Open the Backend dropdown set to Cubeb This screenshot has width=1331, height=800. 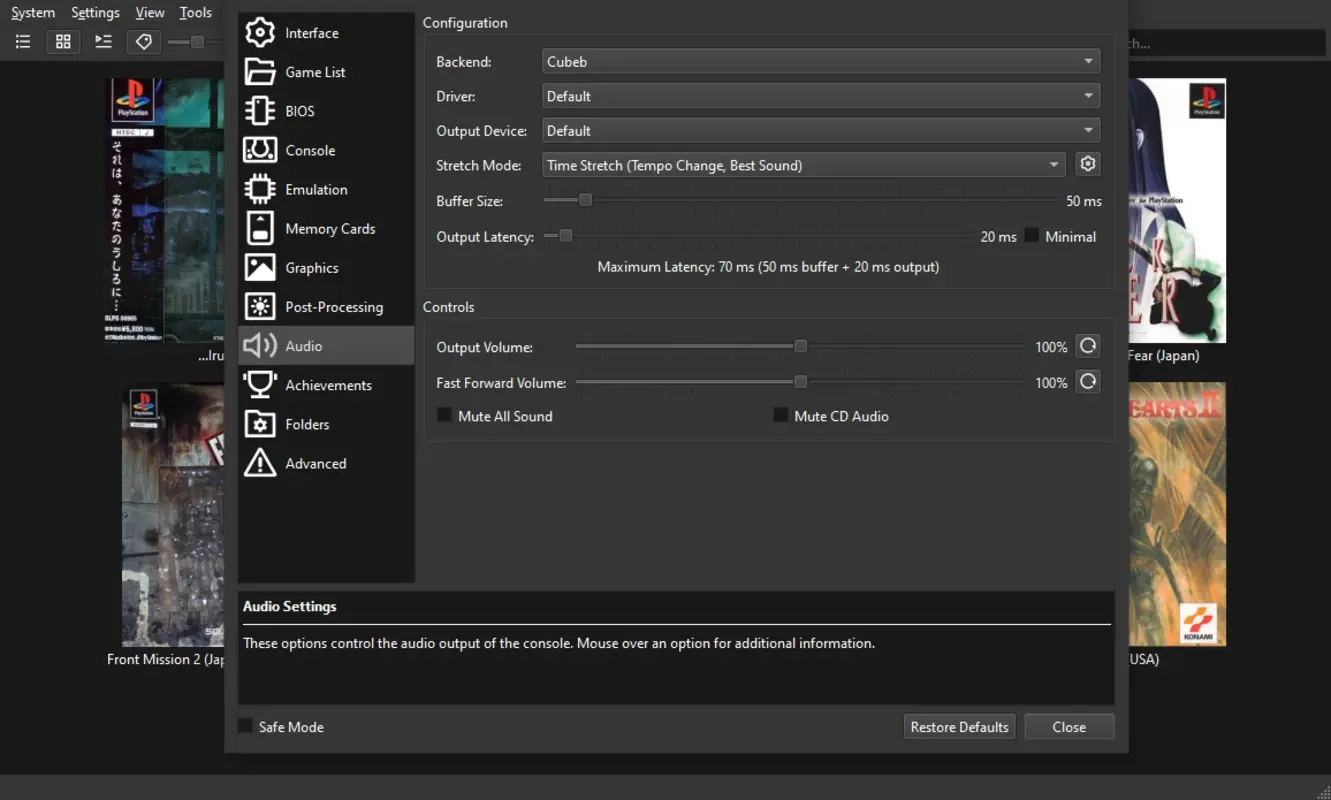pos(820,61)
